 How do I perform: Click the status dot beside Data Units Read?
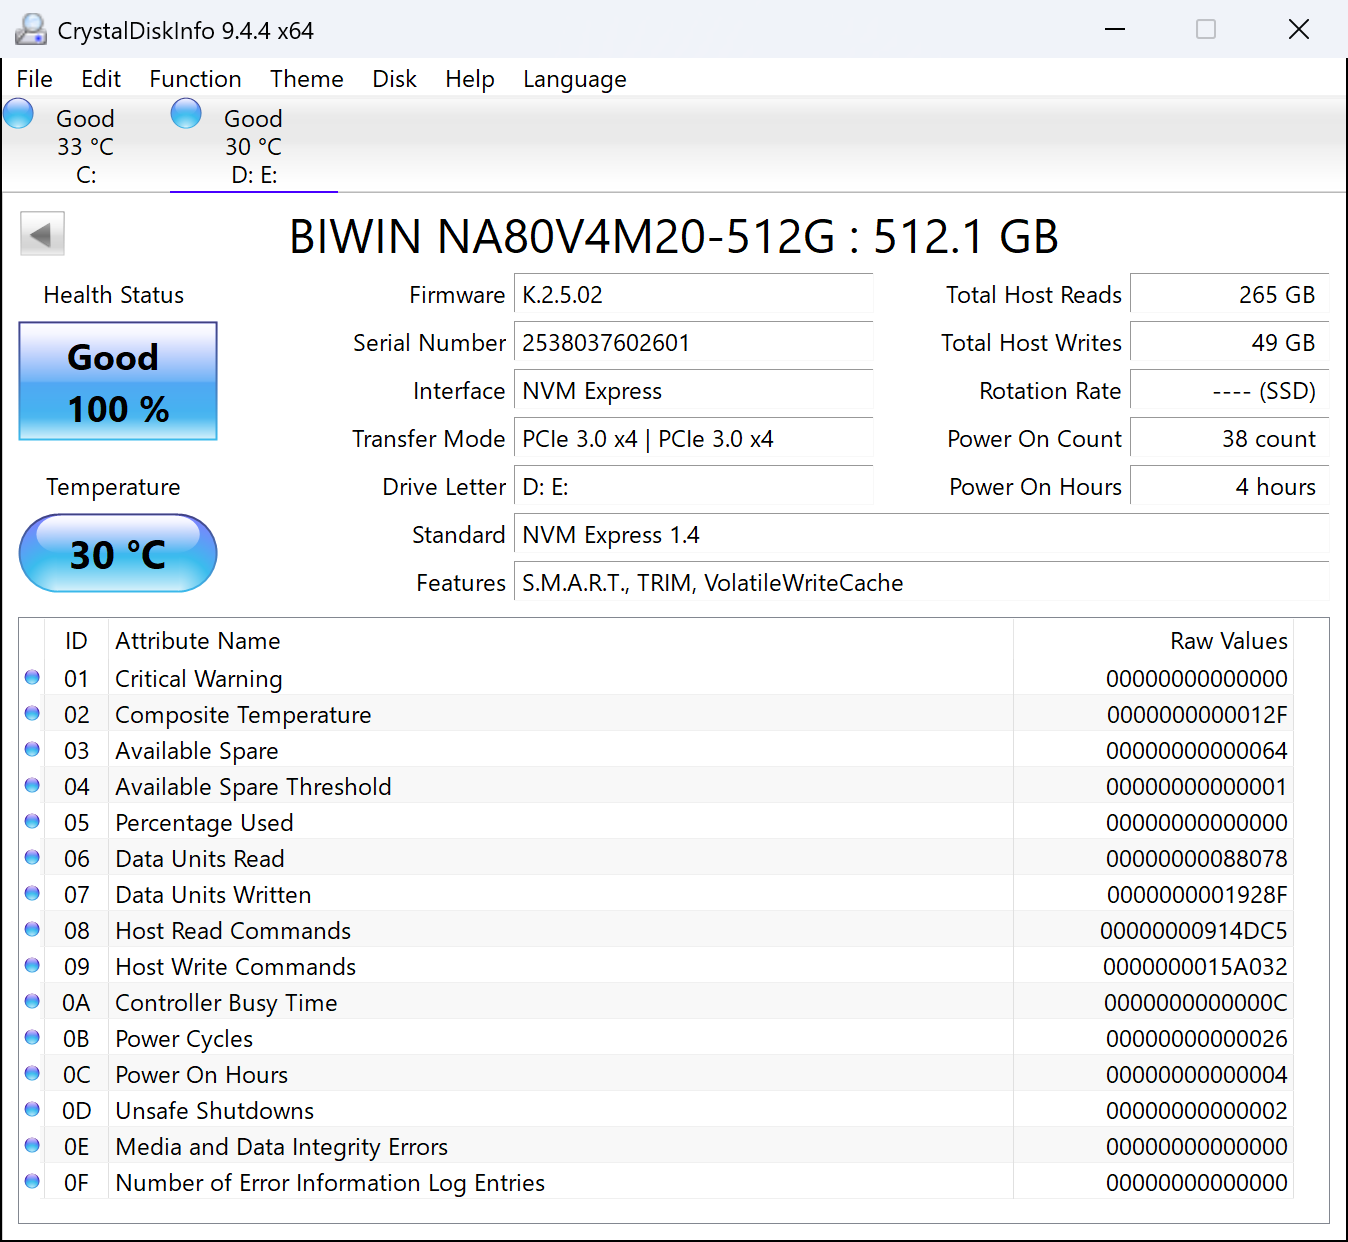tap(32, 857)
